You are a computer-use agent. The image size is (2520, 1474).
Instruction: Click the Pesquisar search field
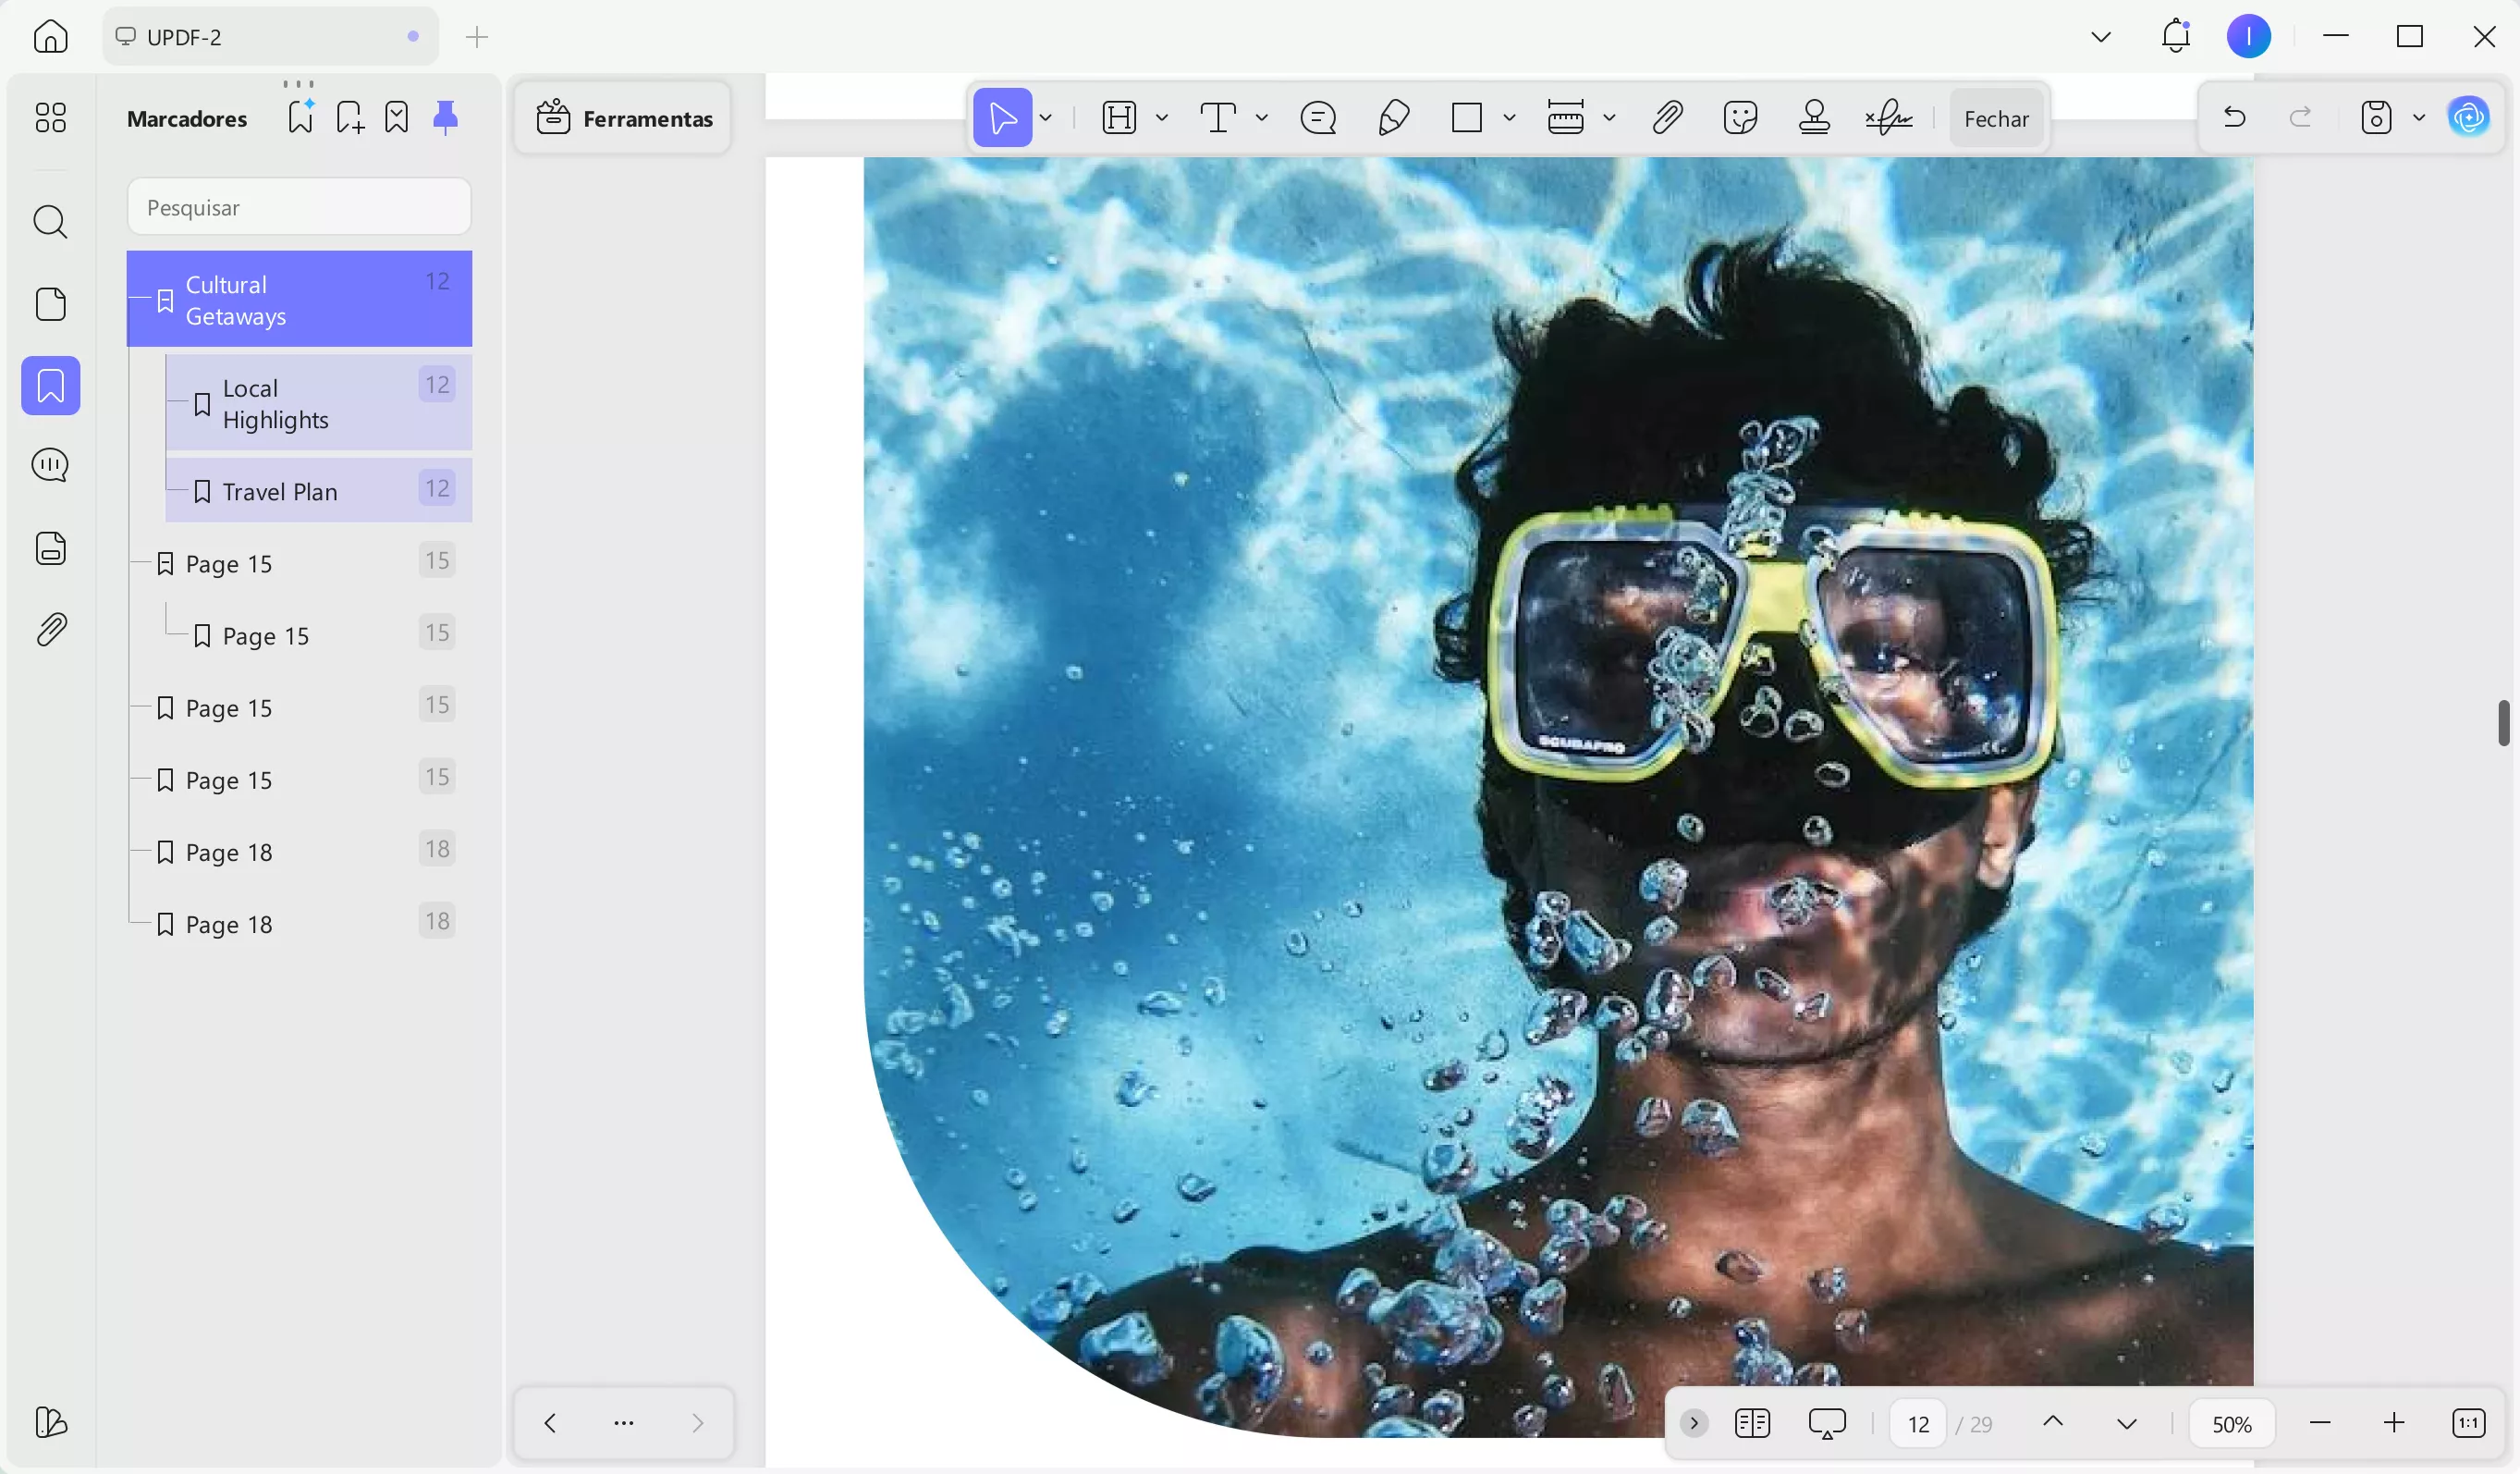pos(298,207)
